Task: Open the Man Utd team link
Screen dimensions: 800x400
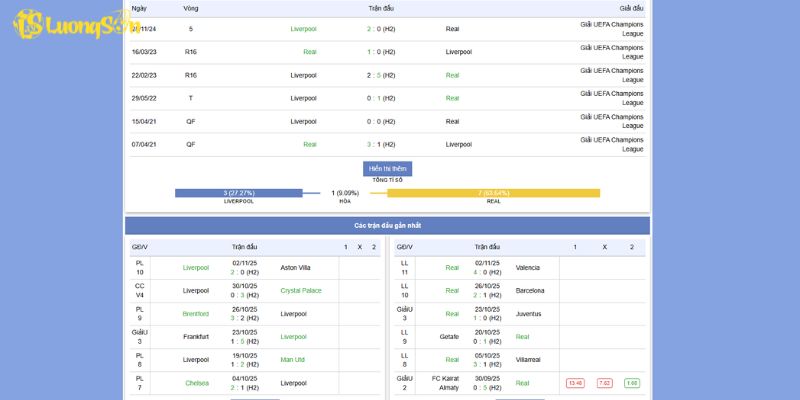Action: tap(294, 359)
